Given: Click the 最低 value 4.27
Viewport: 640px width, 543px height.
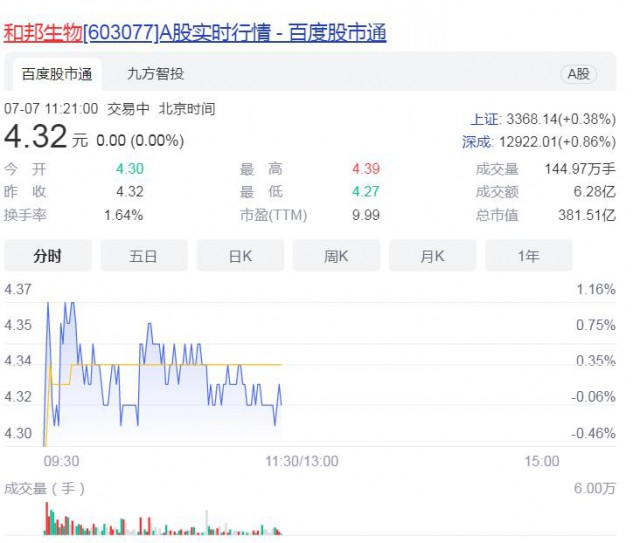Looking at the screenshot, I should 366,192.
